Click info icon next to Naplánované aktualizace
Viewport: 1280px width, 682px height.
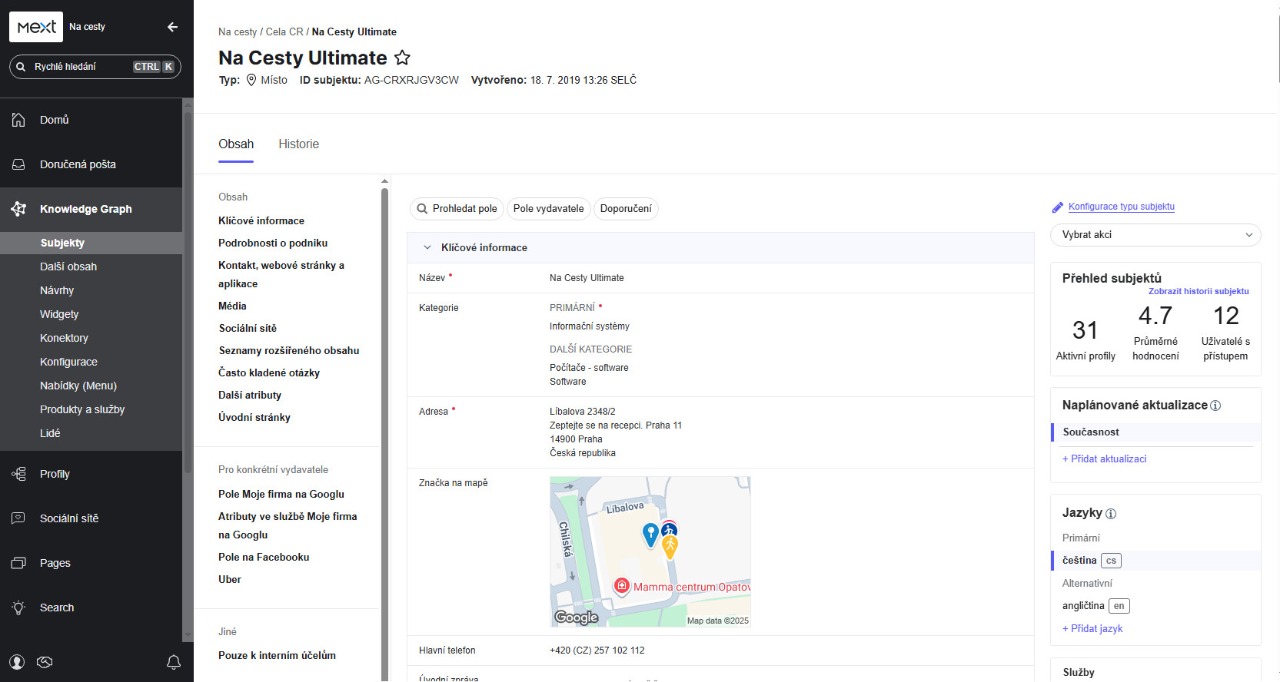coord(1216,406)
